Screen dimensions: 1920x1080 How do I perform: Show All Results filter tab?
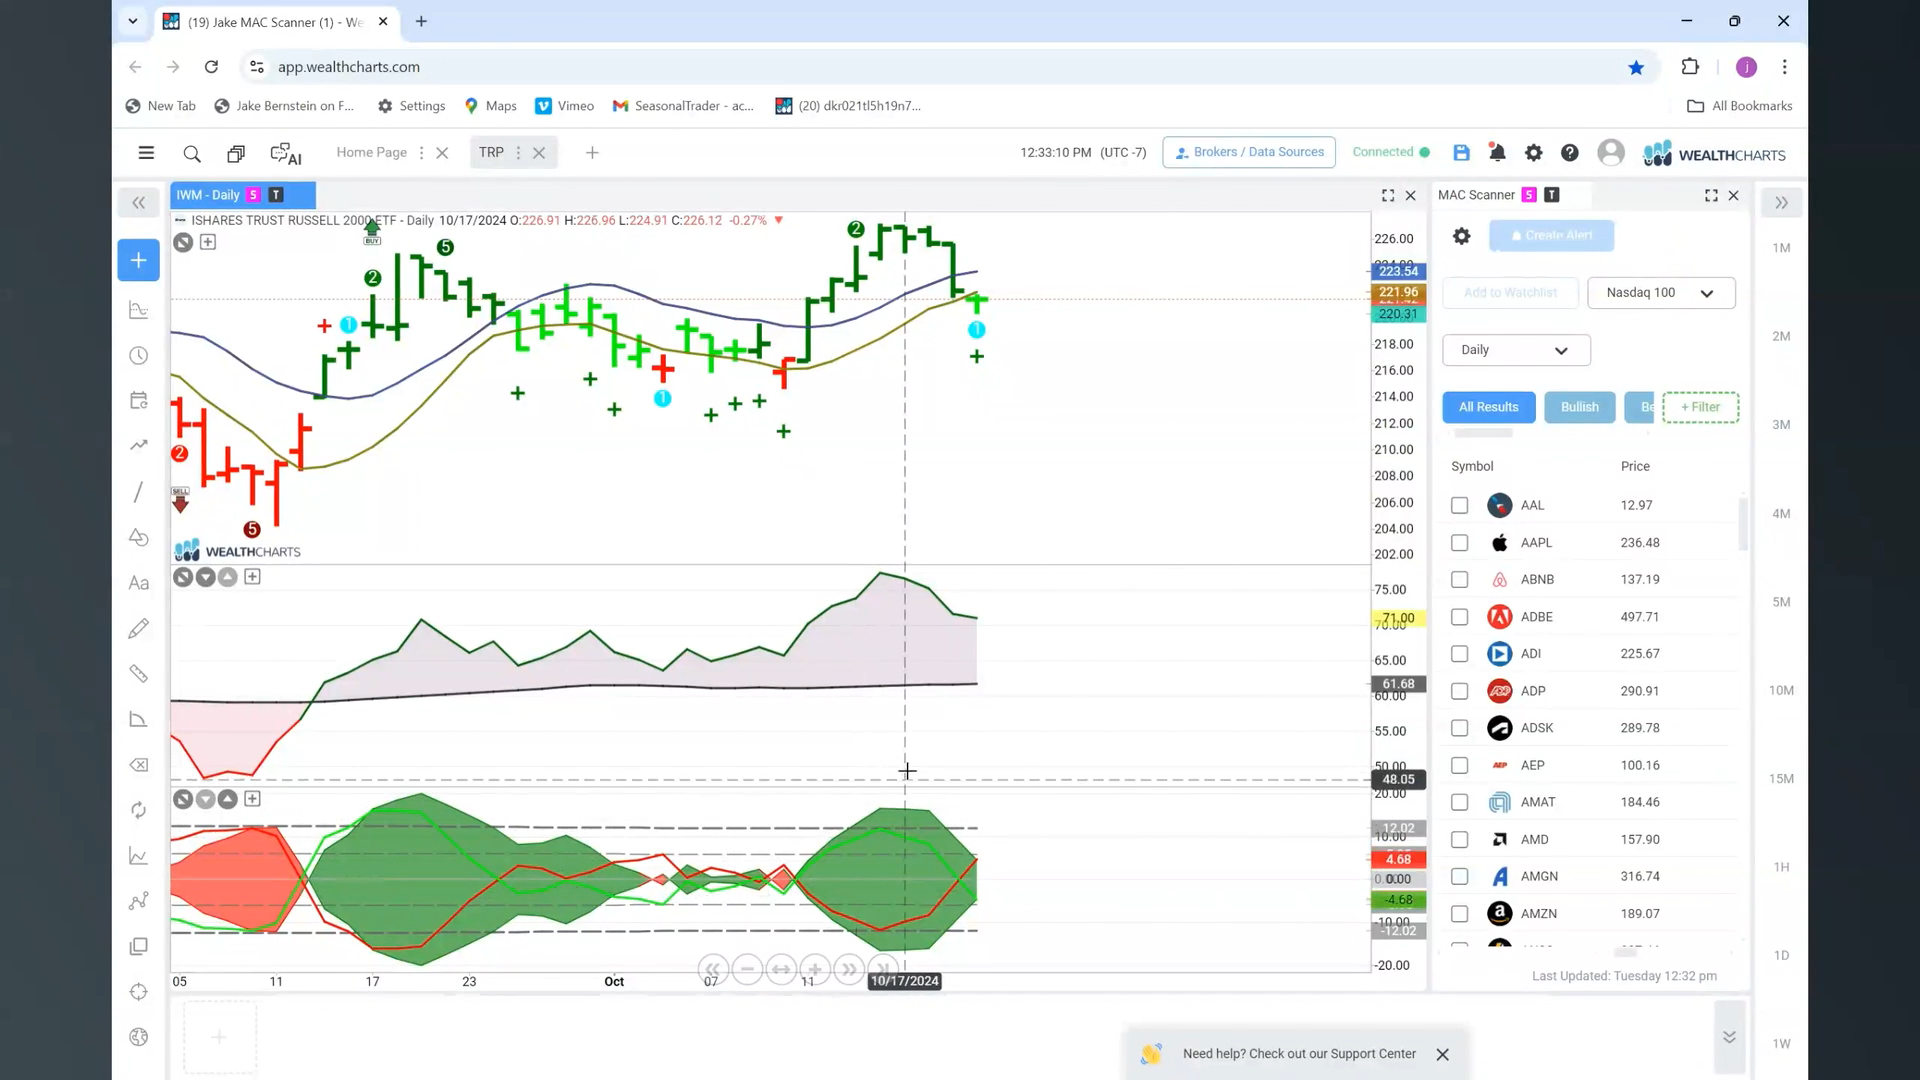[1488, 407]
